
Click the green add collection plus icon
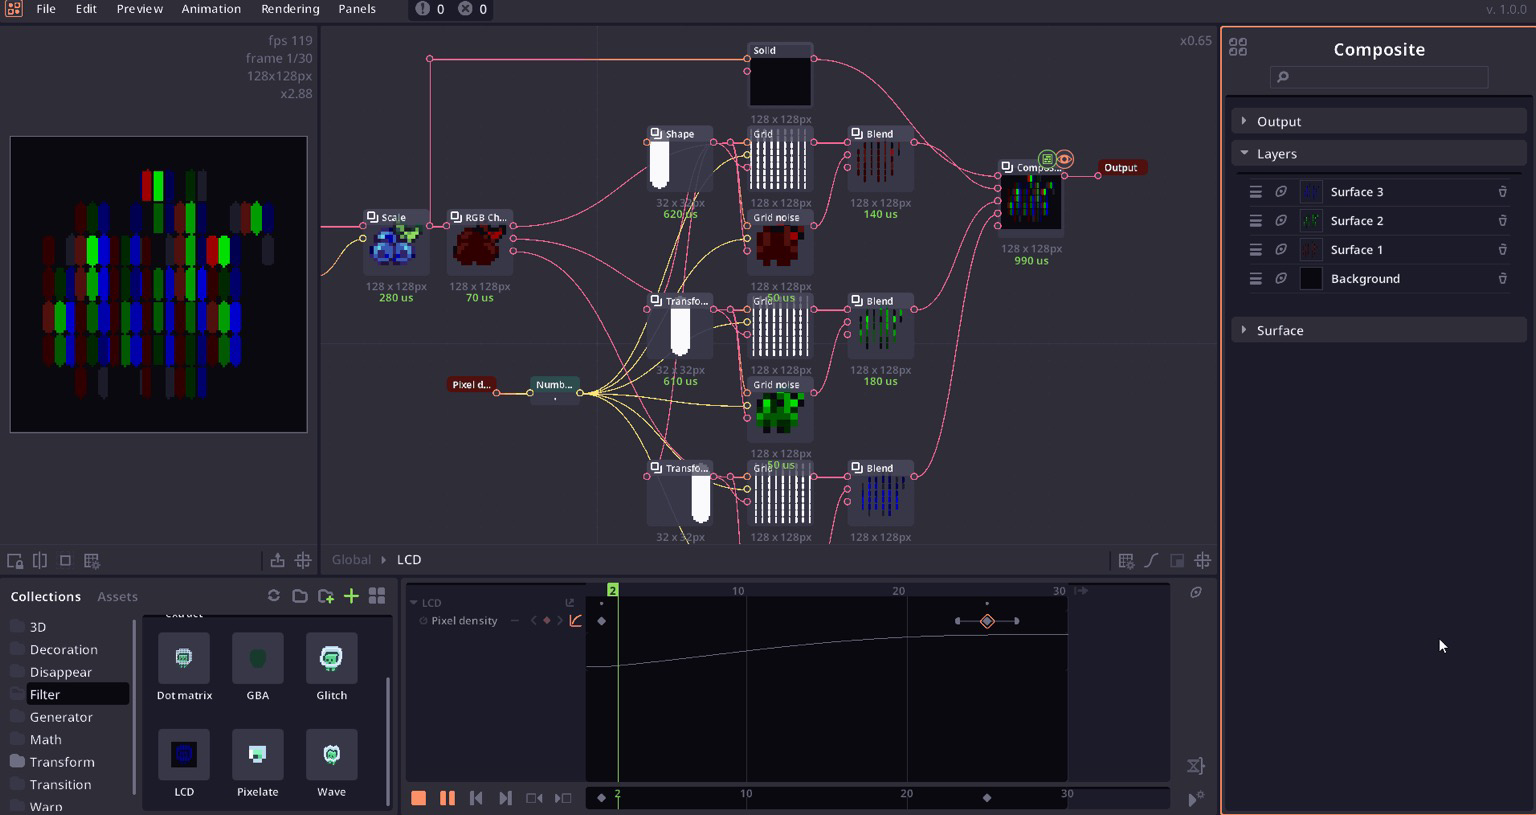[x=351, y=596]
